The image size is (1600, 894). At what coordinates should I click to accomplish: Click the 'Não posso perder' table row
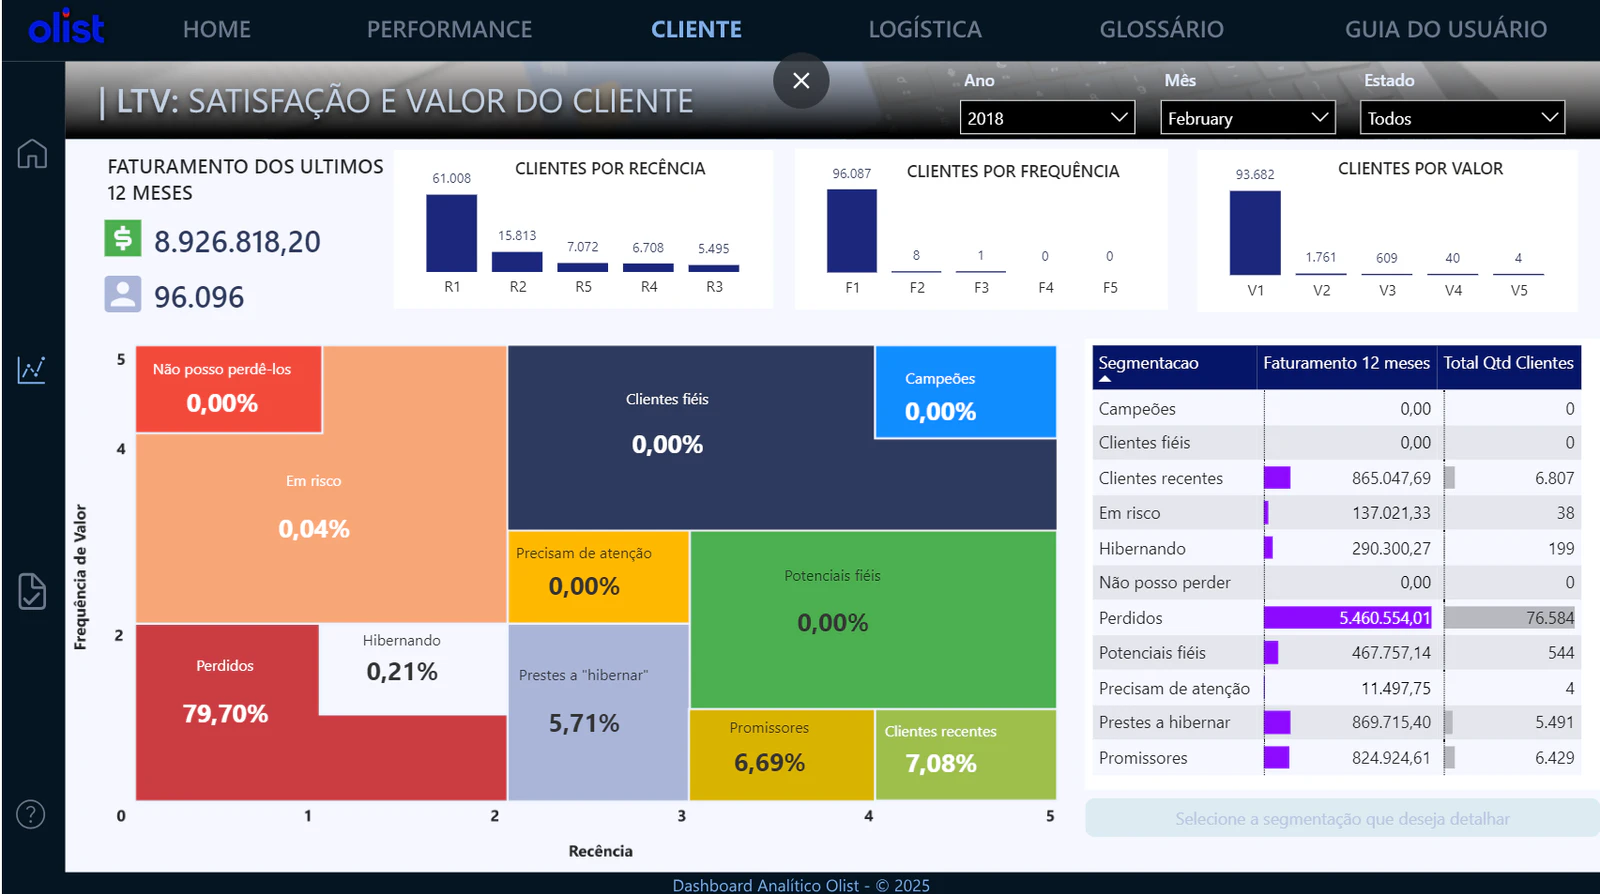pos(1336,582)
